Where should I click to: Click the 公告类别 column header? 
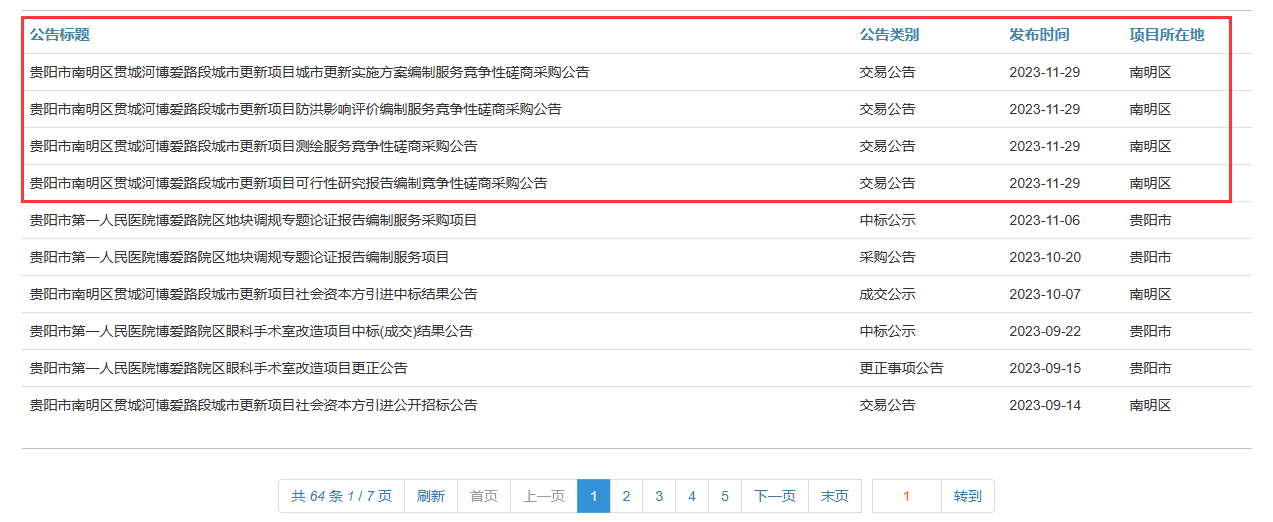[889, 35]
